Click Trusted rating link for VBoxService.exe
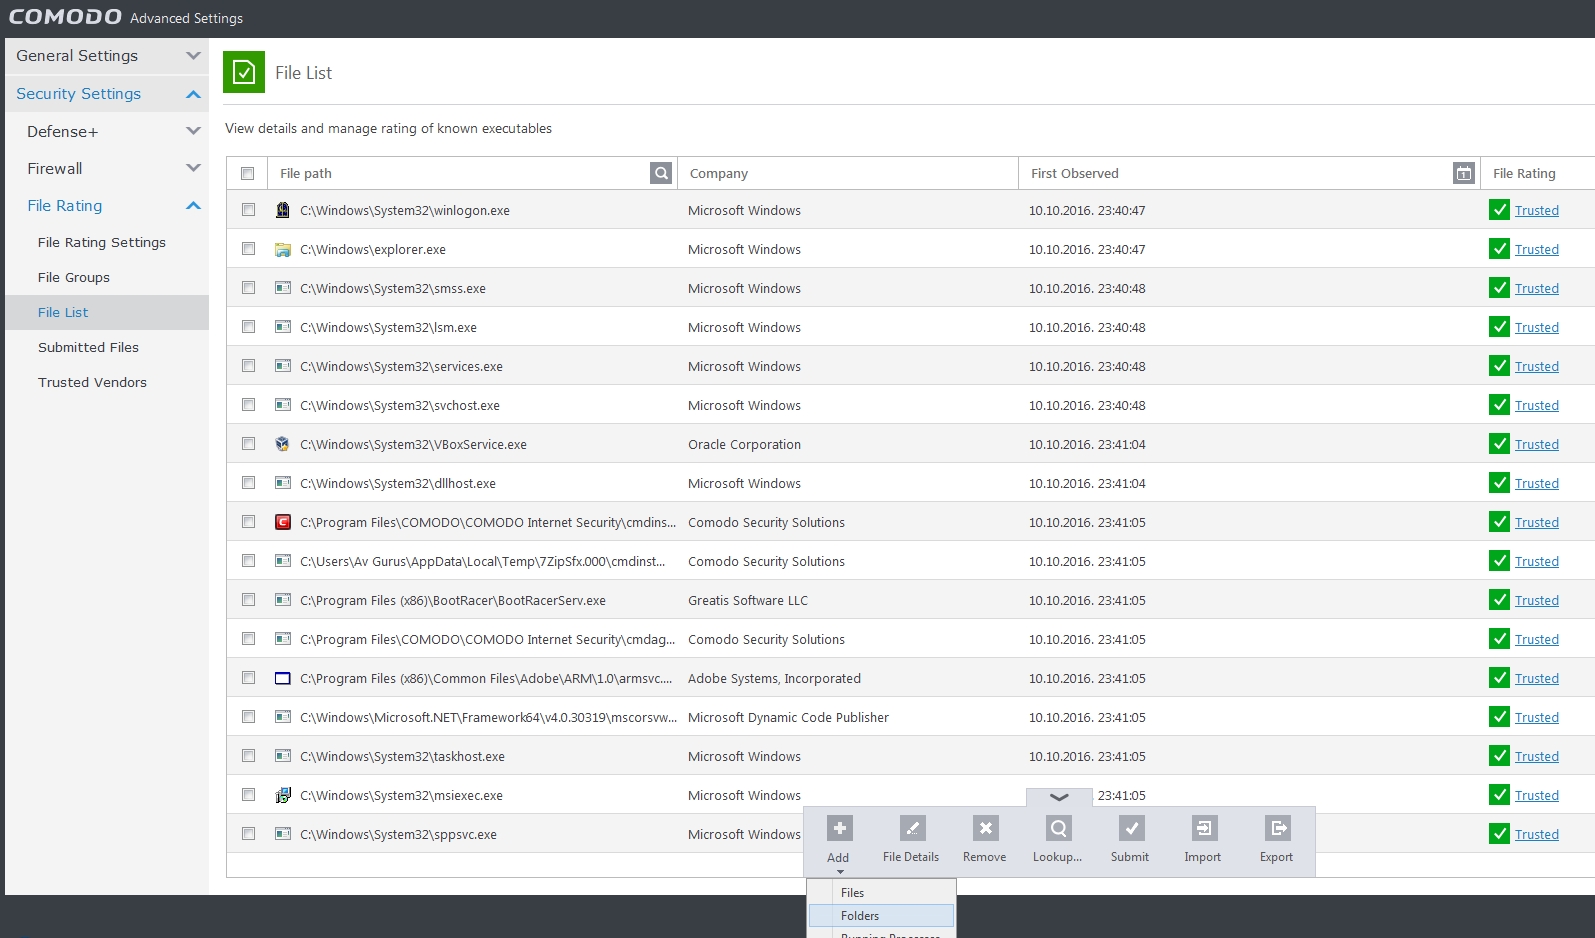 (x=1537, y=444)
